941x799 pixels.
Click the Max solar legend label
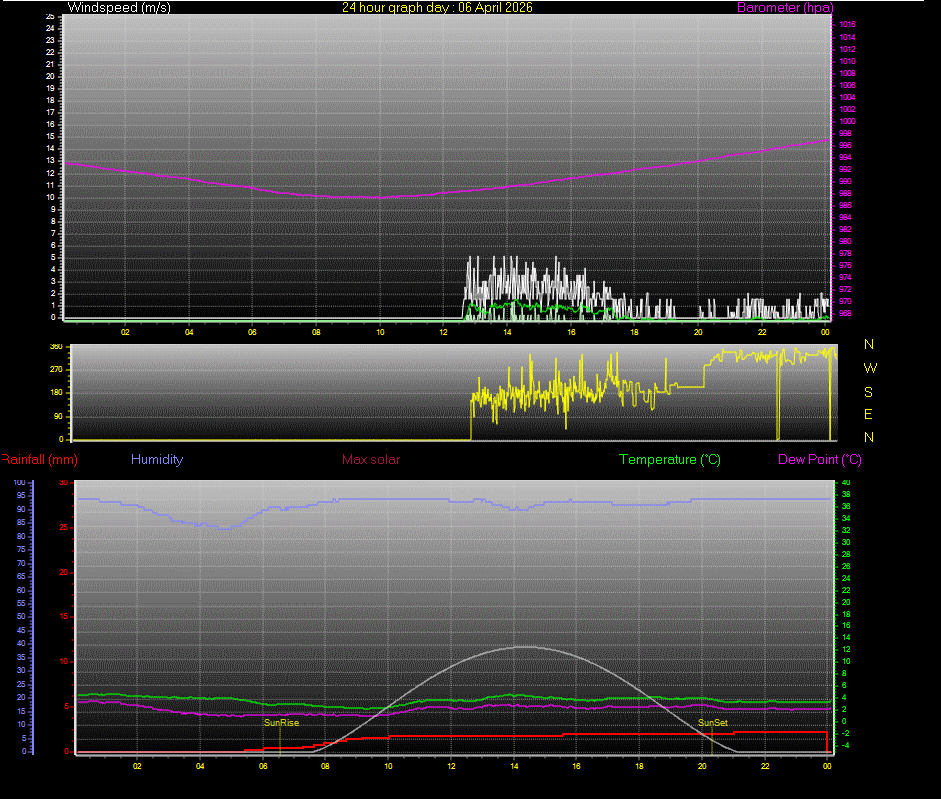click(x=371, y=459)
